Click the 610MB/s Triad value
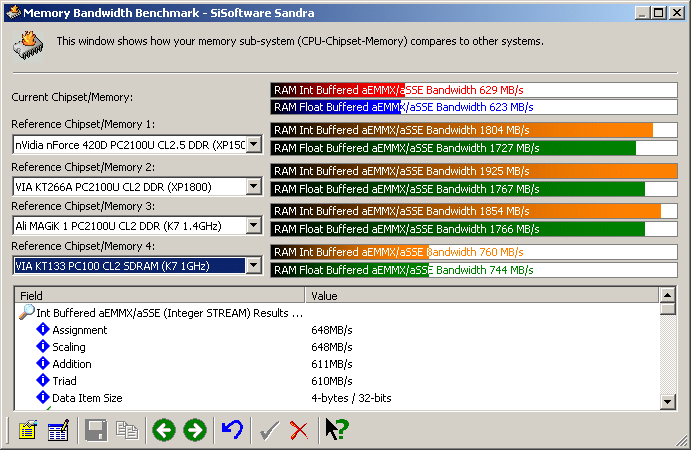 pos(331,381)
